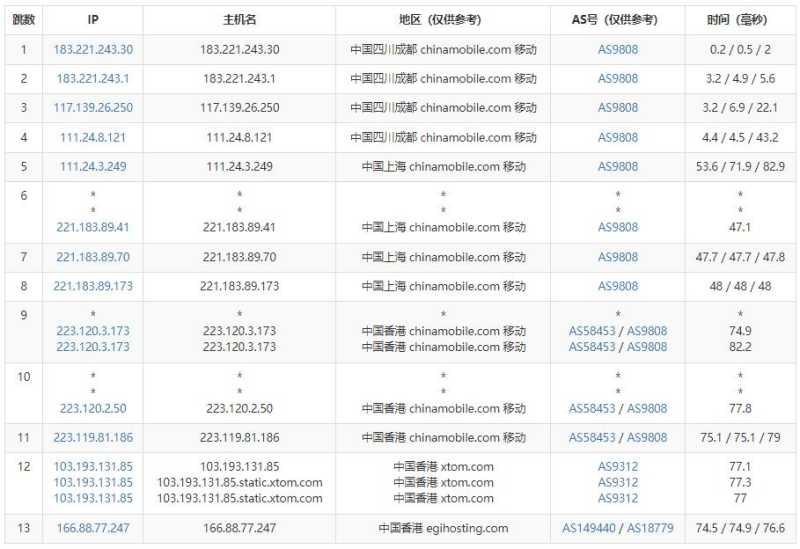Click hostname 223.120.2.50 in 主机名 column
Image resolution: width=800 pixels, height=549 pixels.
coord(239,408)
